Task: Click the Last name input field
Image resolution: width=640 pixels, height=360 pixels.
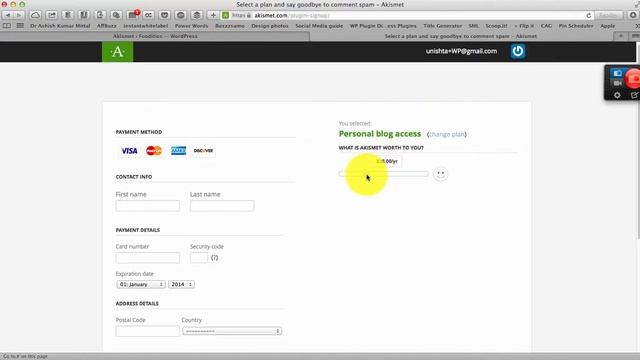Action: pyautogui.click(x=222, y=206)
